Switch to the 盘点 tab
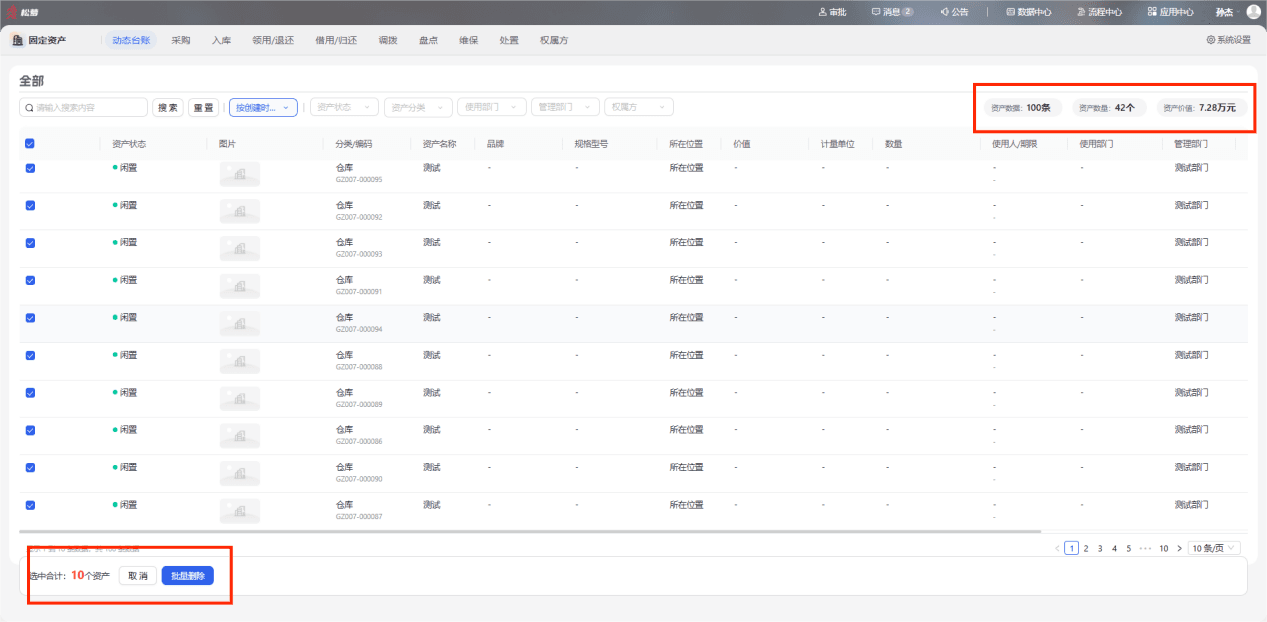The image size is (1267, 622). (428, 40)
